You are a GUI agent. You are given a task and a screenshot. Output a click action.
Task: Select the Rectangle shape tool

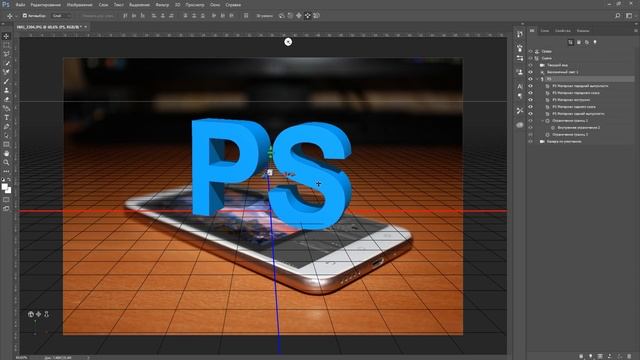pyautogui.click(x=6, y=144)
